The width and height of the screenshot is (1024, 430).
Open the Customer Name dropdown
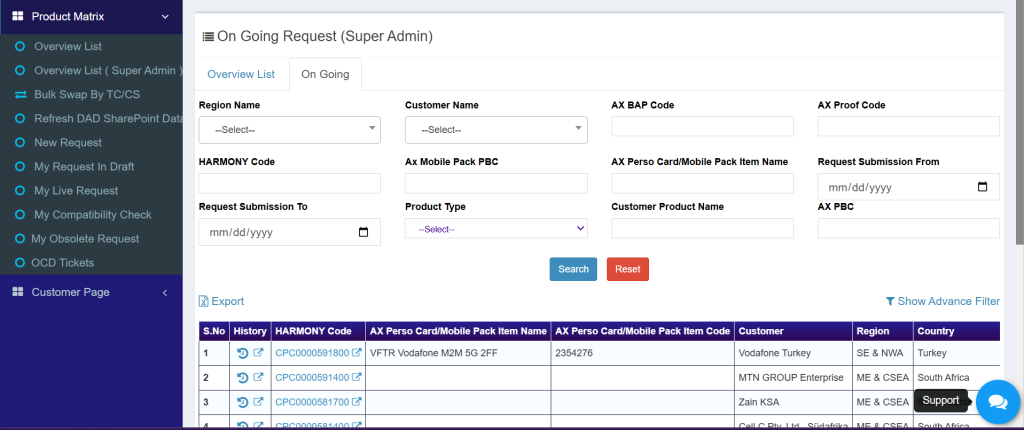tap(495, 130)
